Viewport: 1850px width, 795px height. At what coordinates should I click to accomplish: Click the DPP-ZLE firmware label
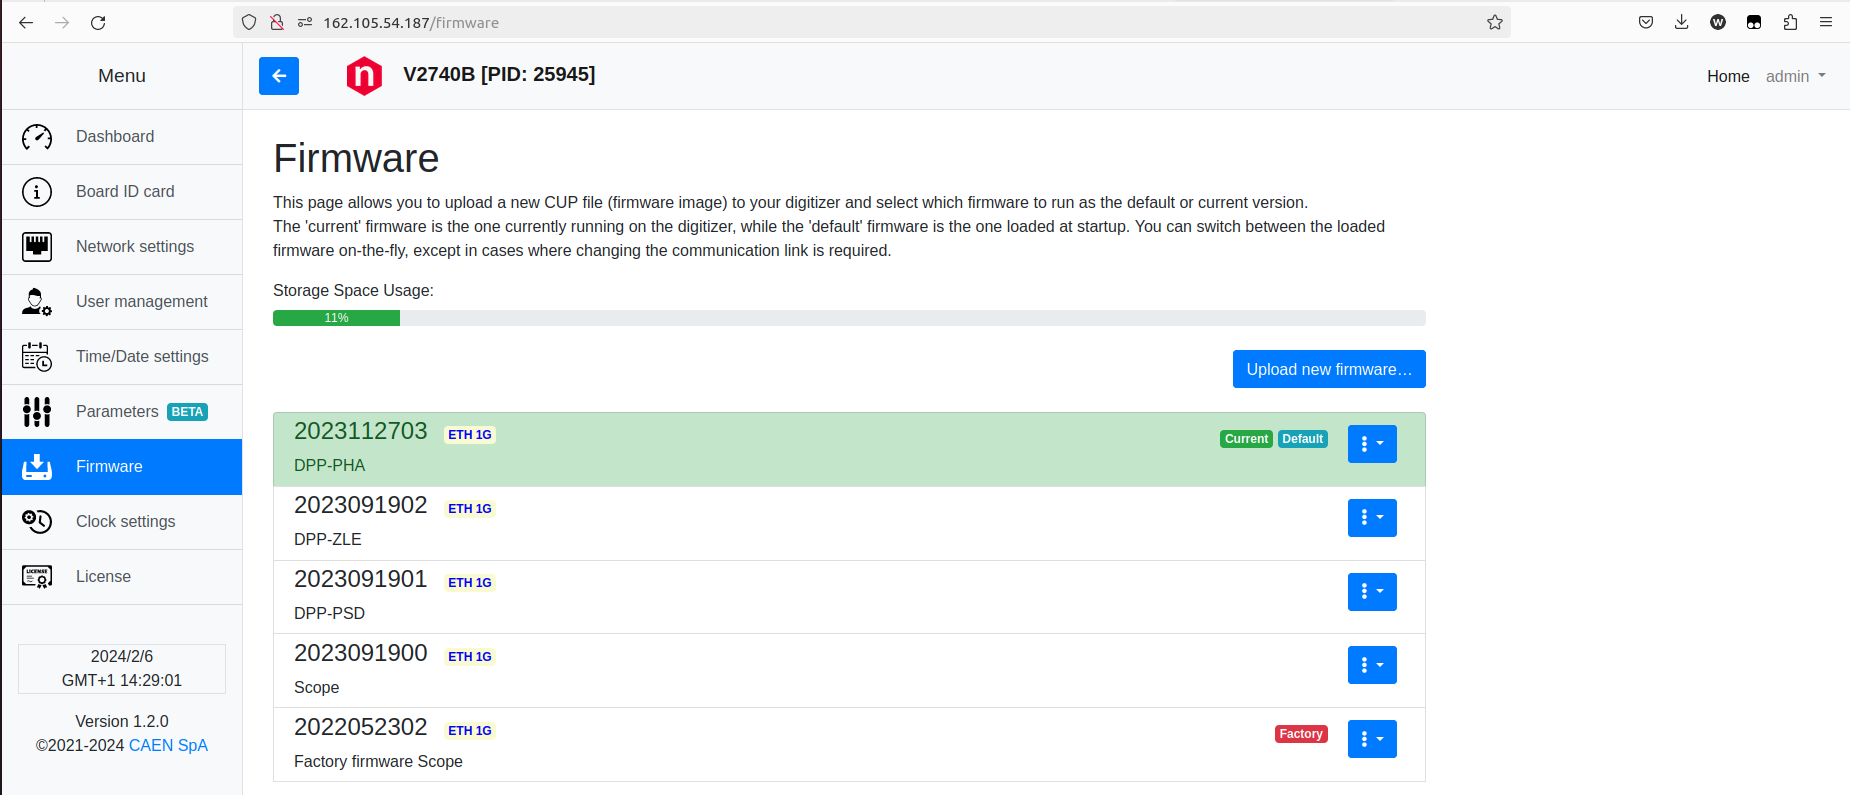[x=328, y=539]
